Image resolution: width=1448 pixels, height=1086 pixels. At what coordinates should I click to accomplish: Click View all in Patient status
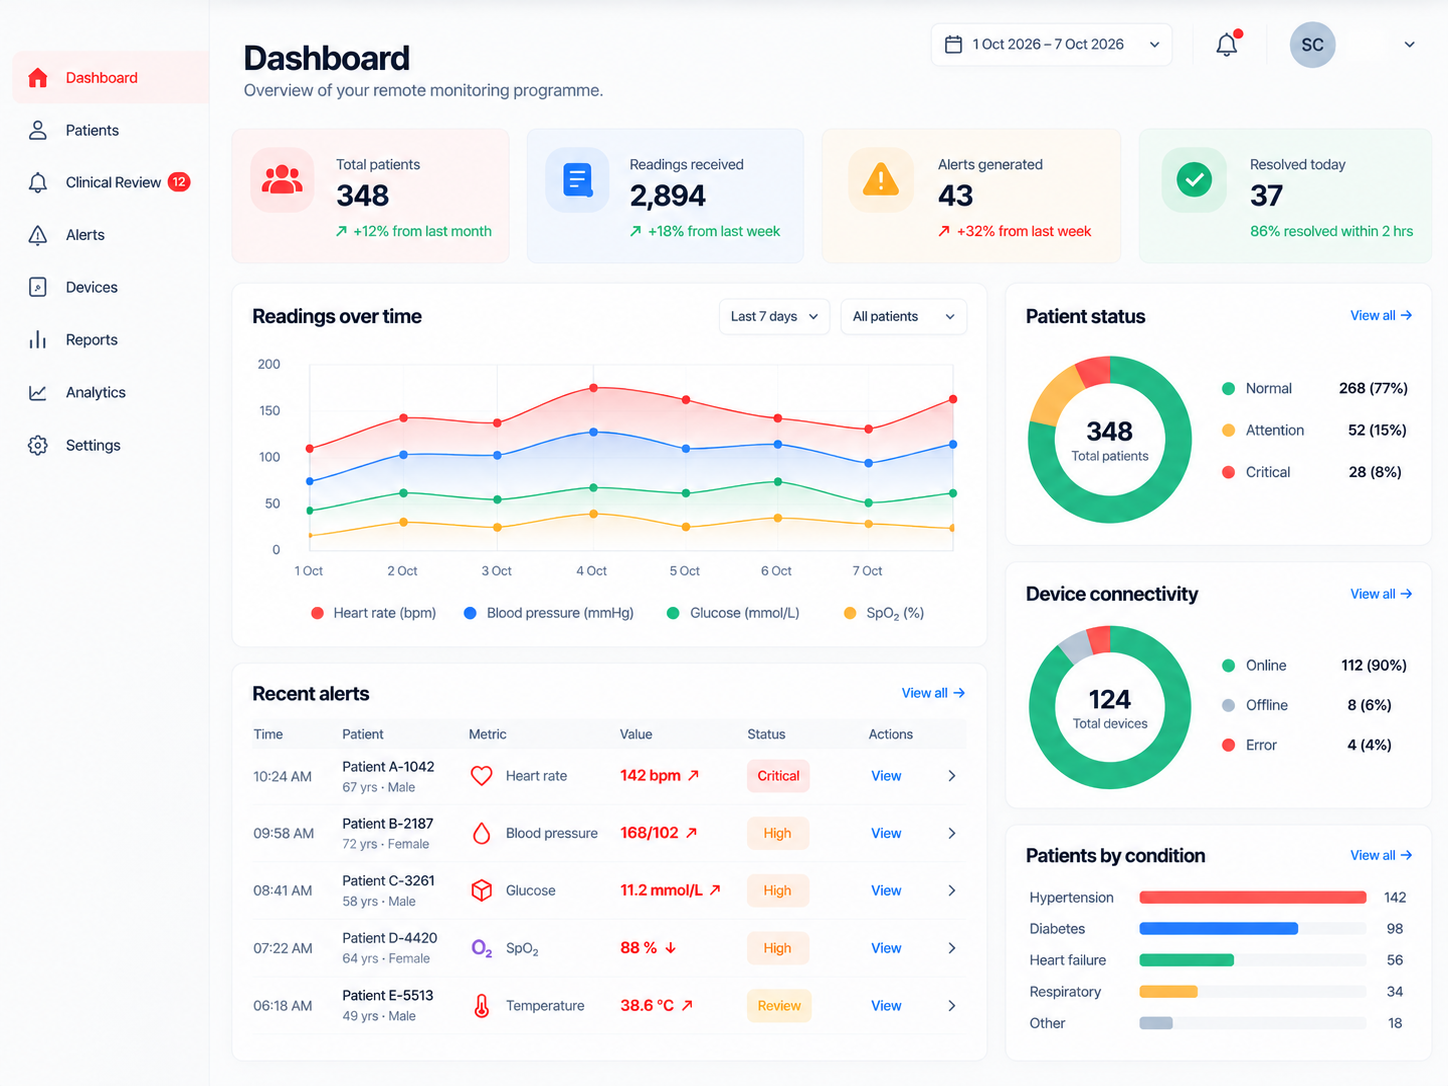click(1381, 316)
